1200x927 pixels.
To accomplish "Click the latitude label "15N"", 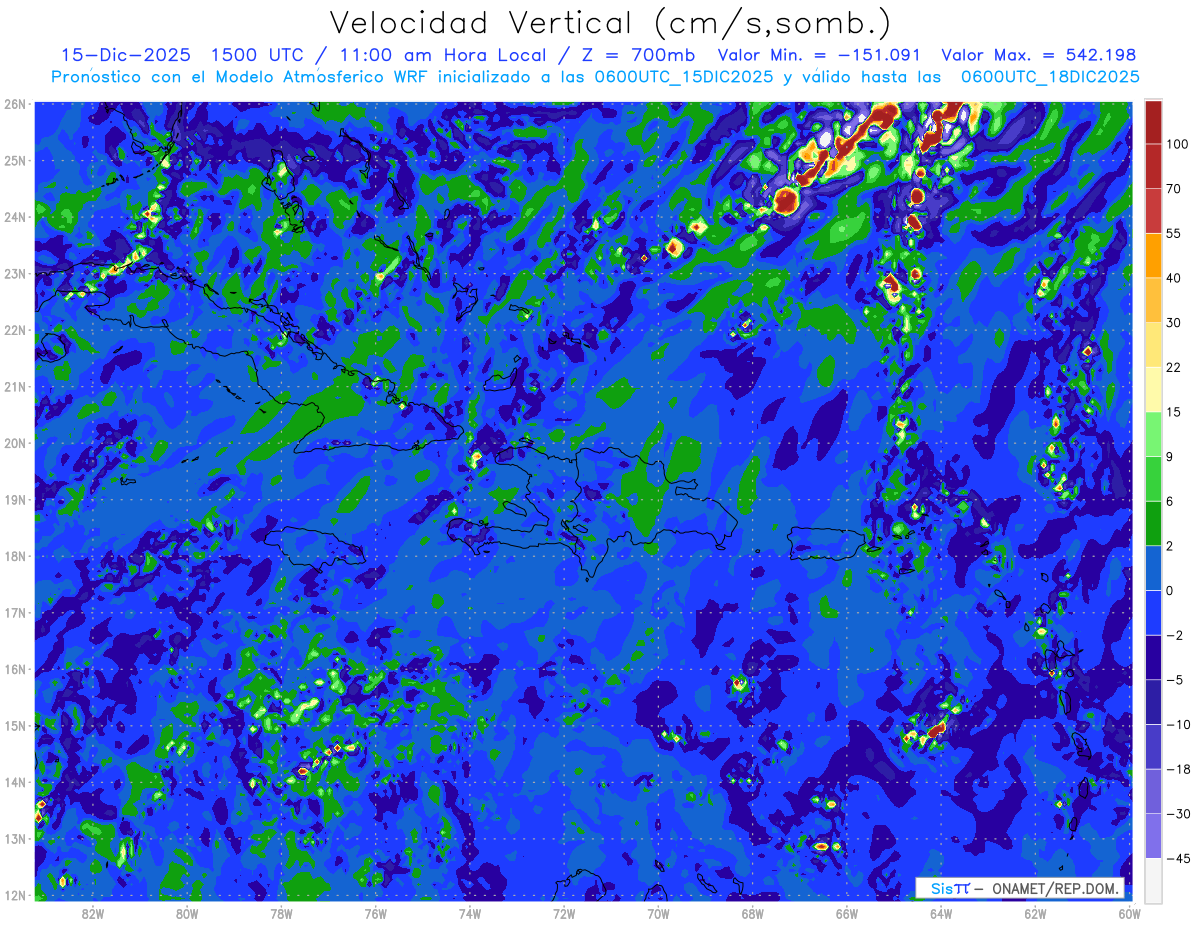I will click(x=15, y=725).
